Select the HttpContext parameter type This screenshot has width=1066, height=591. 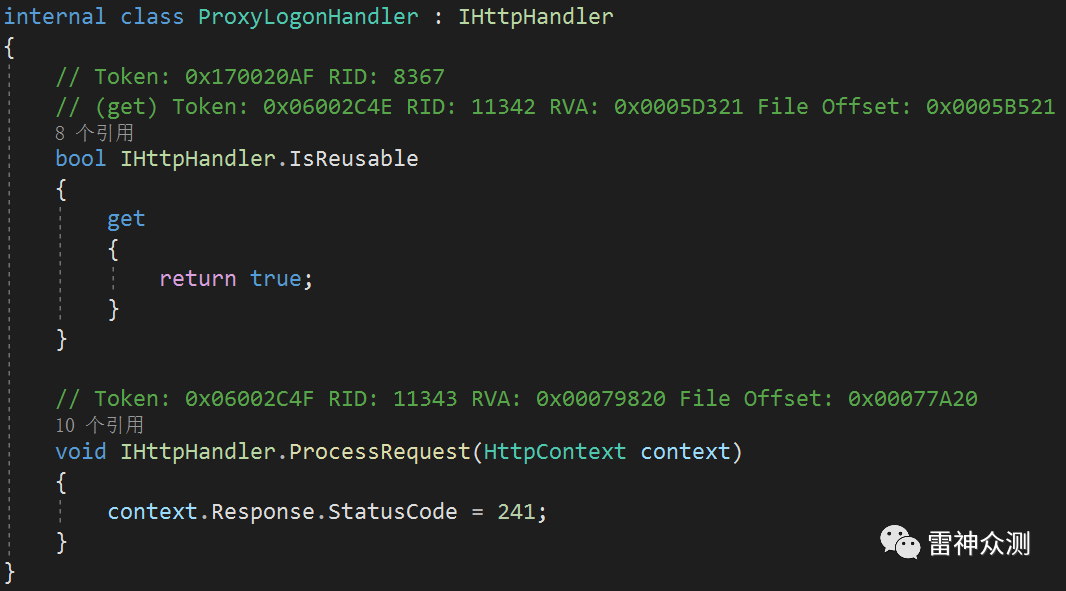tap(555, 452)
